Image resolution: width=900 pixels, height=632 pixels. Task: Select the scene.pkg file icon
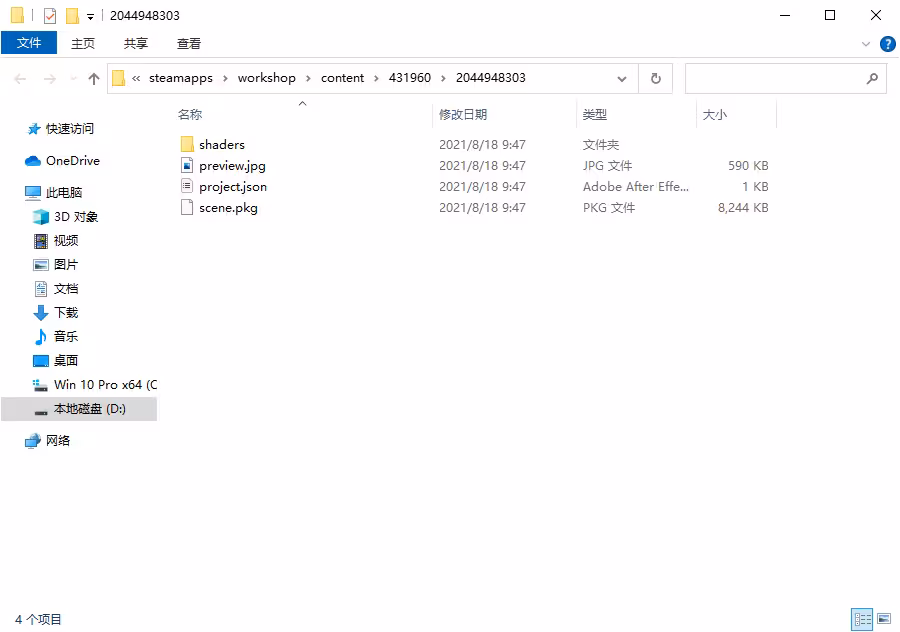pos(187,208)
